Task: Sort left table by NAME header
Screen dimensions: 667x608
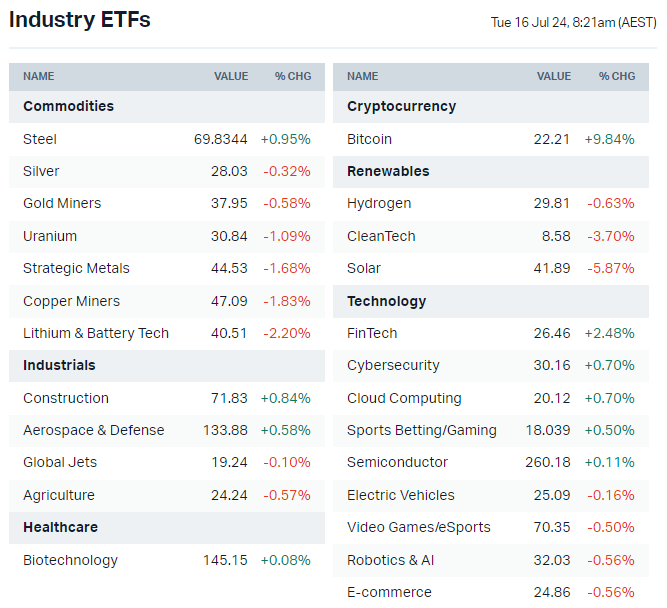Action: pos(39,76)
